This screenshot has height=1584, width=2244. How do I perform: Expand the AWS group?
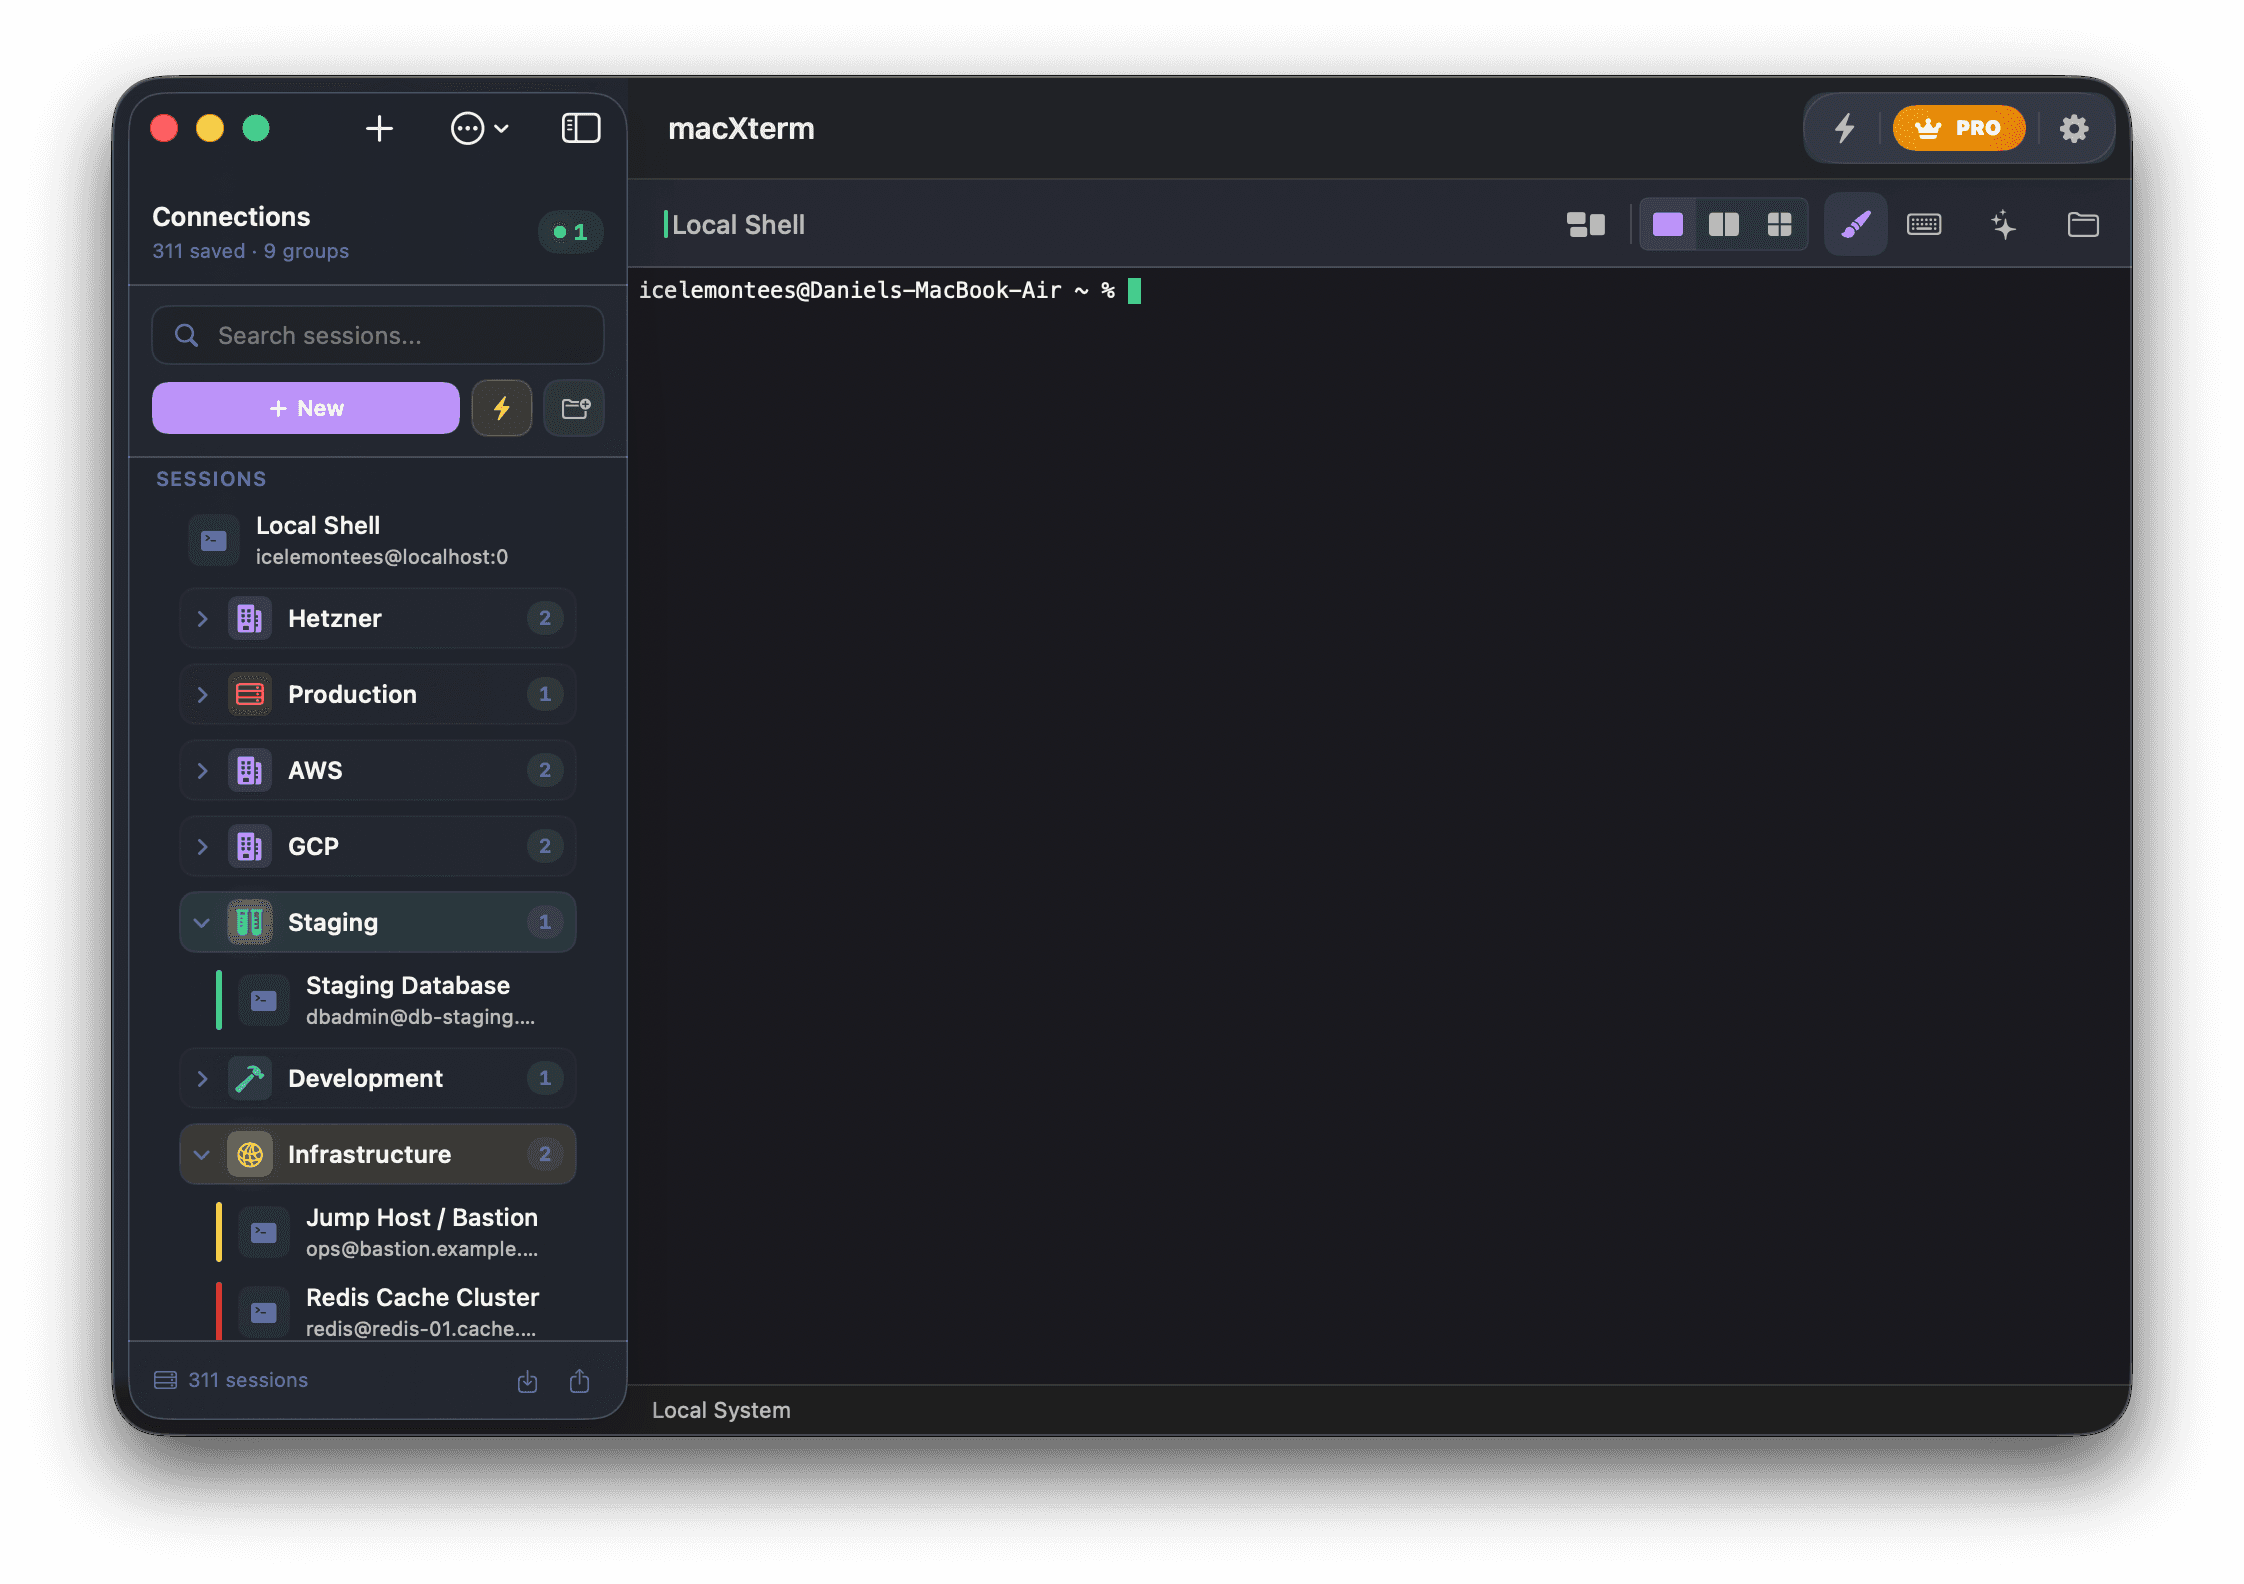[203, 770]
